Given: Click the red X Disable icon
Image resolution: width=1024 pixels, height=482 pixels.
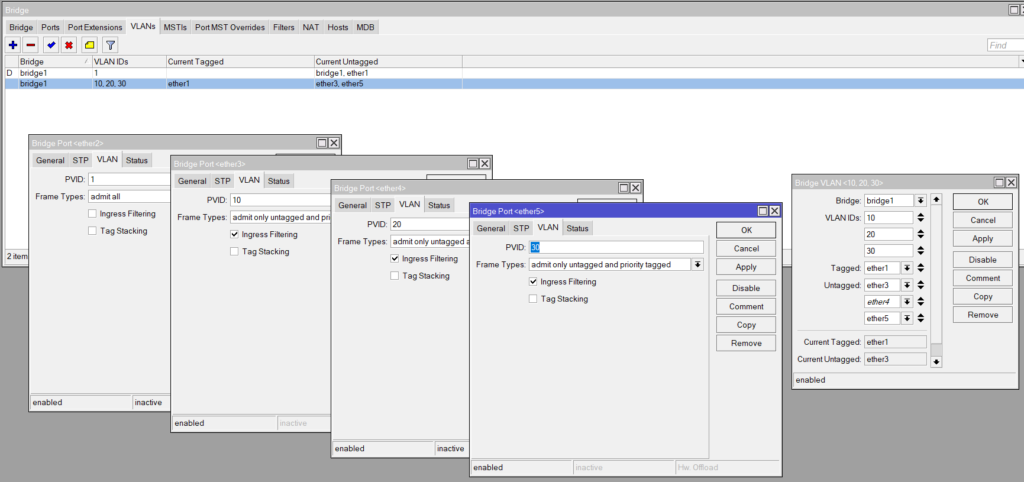Looking at the screenshot, I should pos(69,45).
